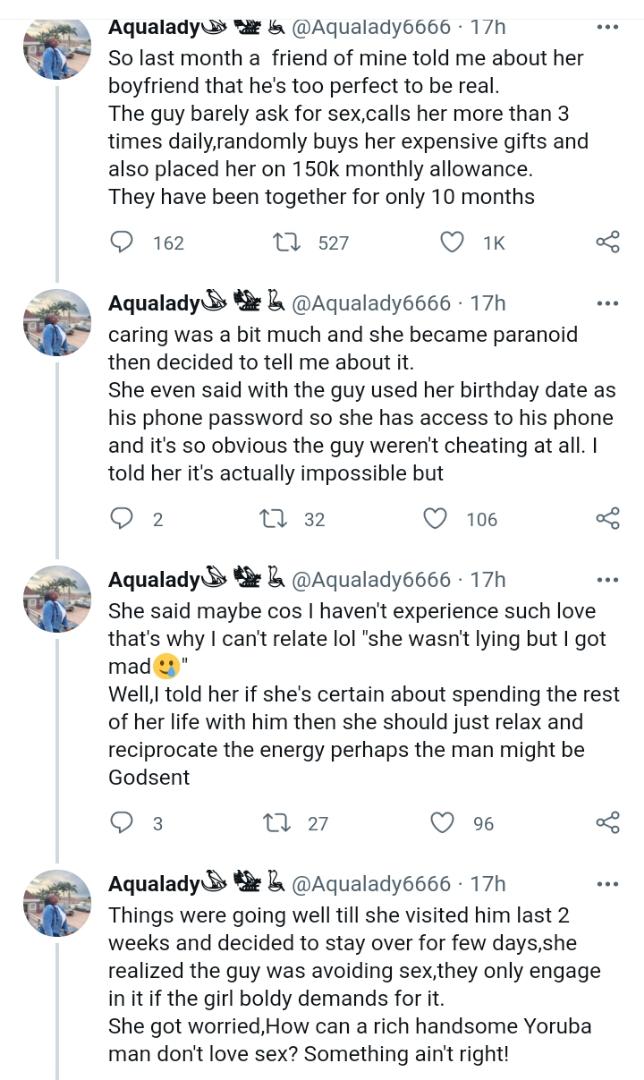644x1080 pixels.
Task: Open more options on the Godsent tweet
Action: pos(607,580)
